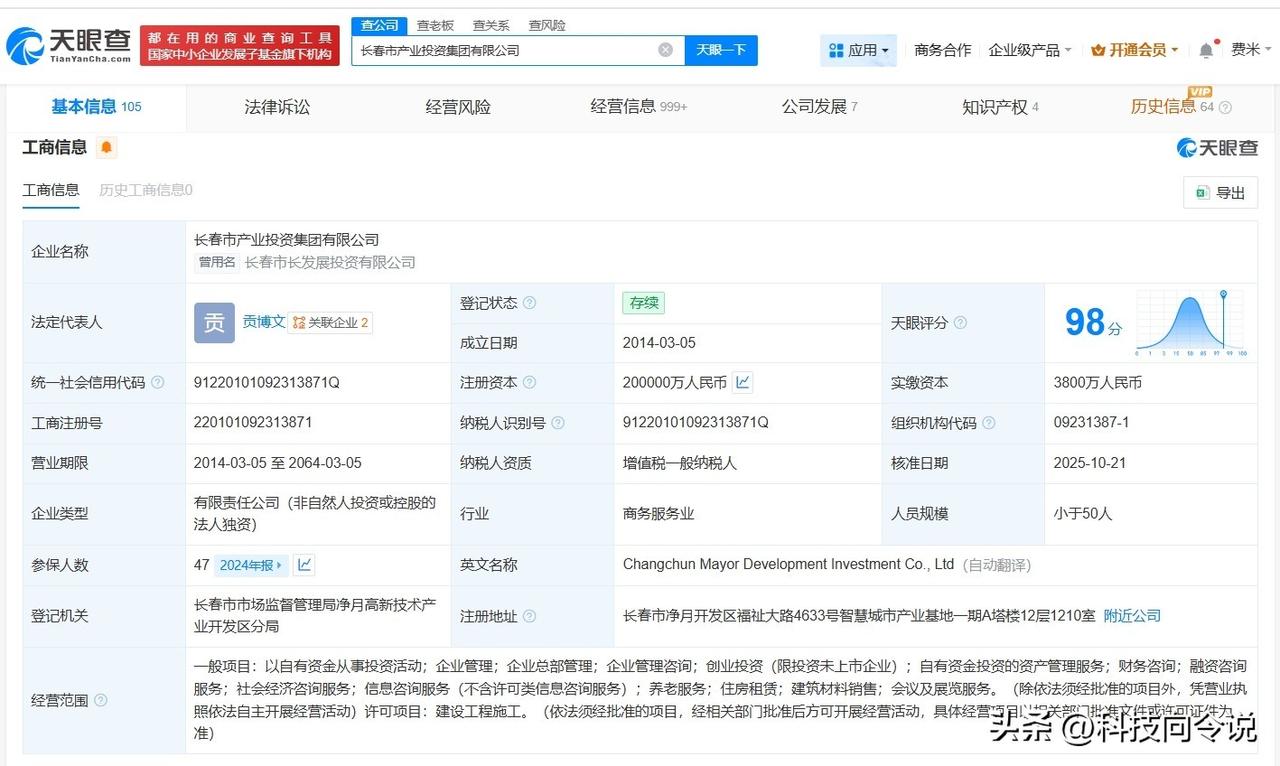
Task: Expand the 企业级产品 menu
Action: (1030, 50)
